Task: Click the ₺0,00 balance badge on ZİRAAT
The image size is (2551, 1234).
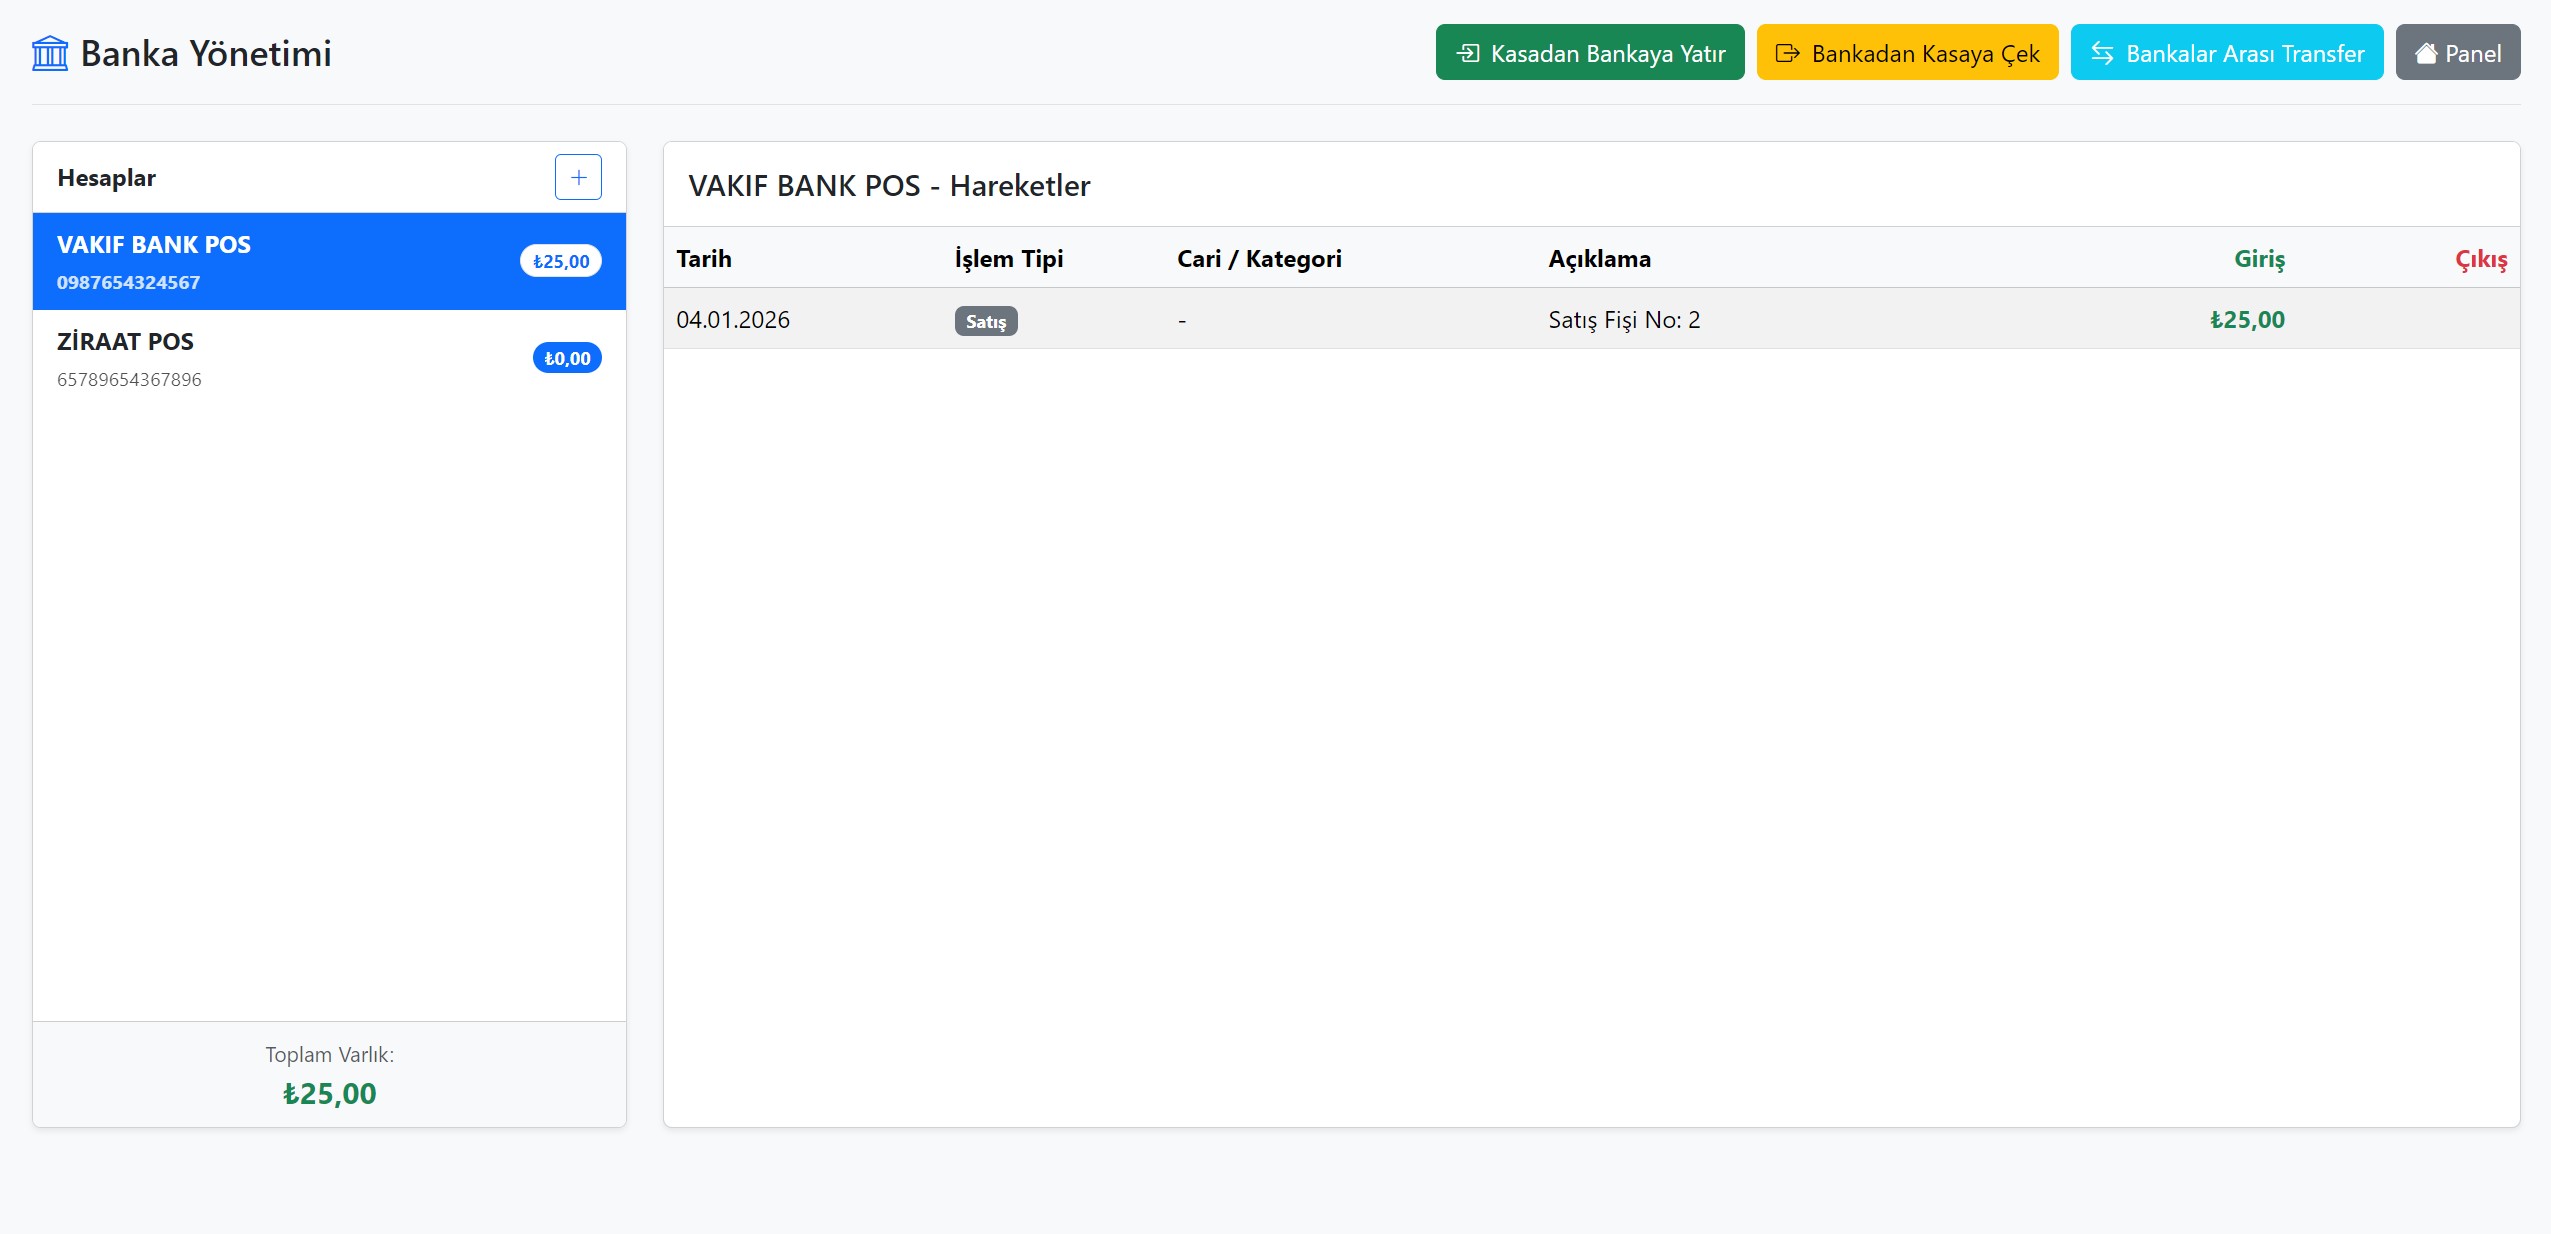Action: pyautogui.click(x=566, y=358)
